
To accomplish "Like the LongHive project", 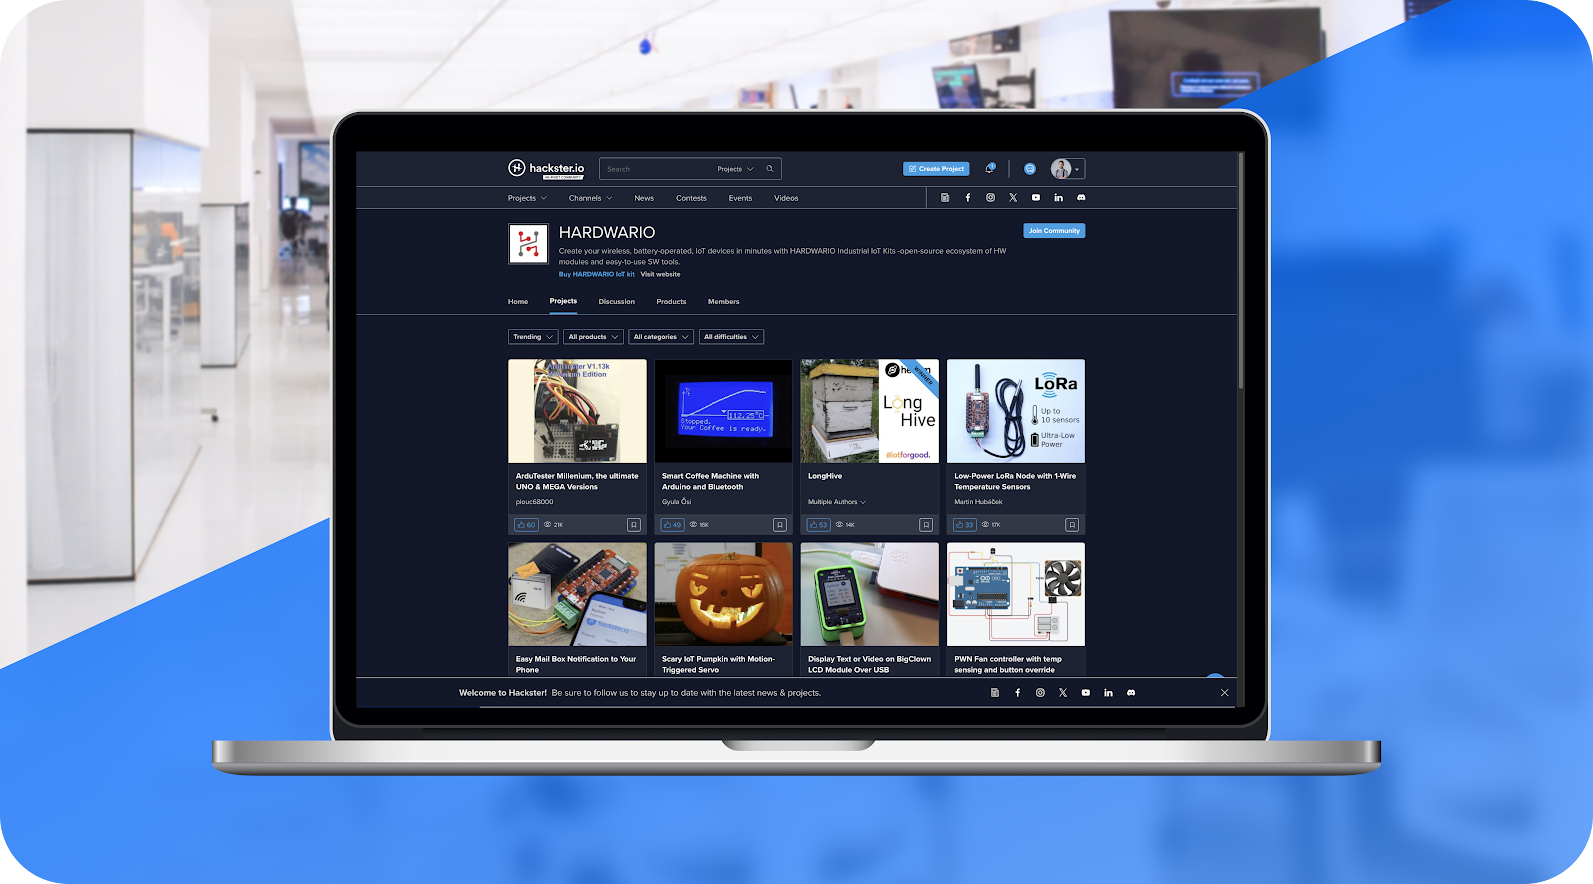I will click(818, 525).
